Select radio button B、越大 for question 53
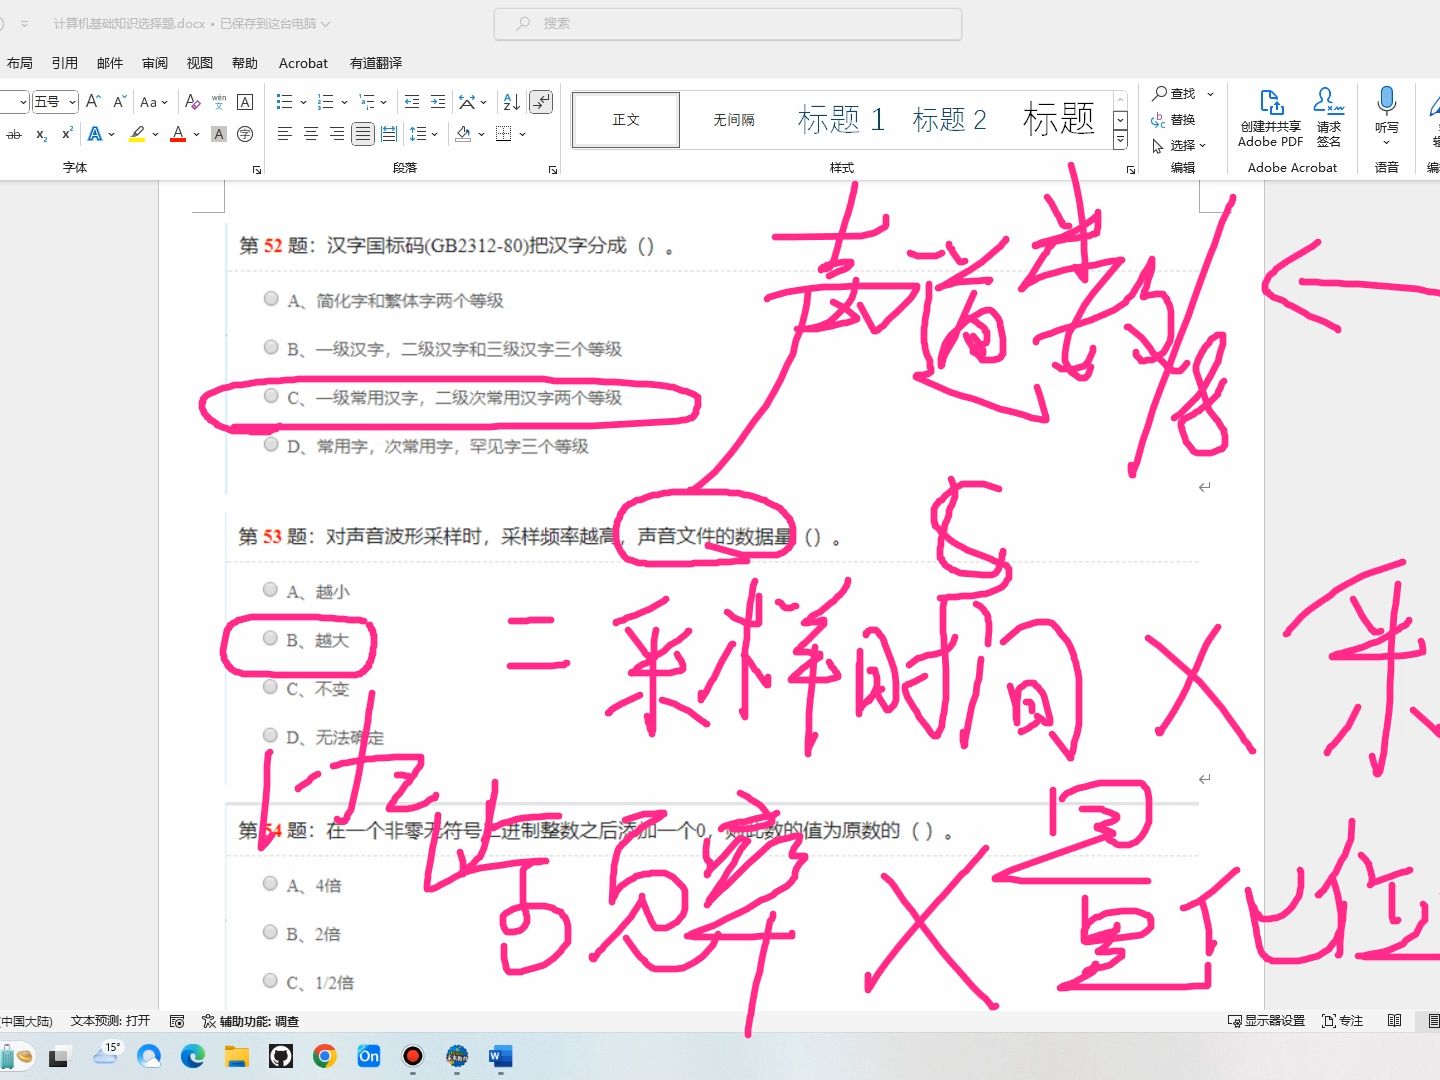 270,638
